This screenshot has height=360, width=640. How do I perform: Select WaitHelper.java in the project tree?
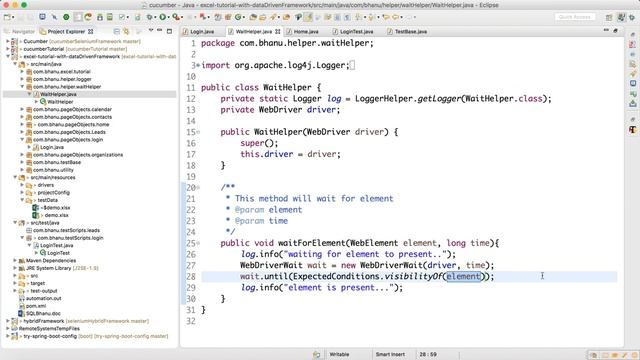tap(58, 94)
